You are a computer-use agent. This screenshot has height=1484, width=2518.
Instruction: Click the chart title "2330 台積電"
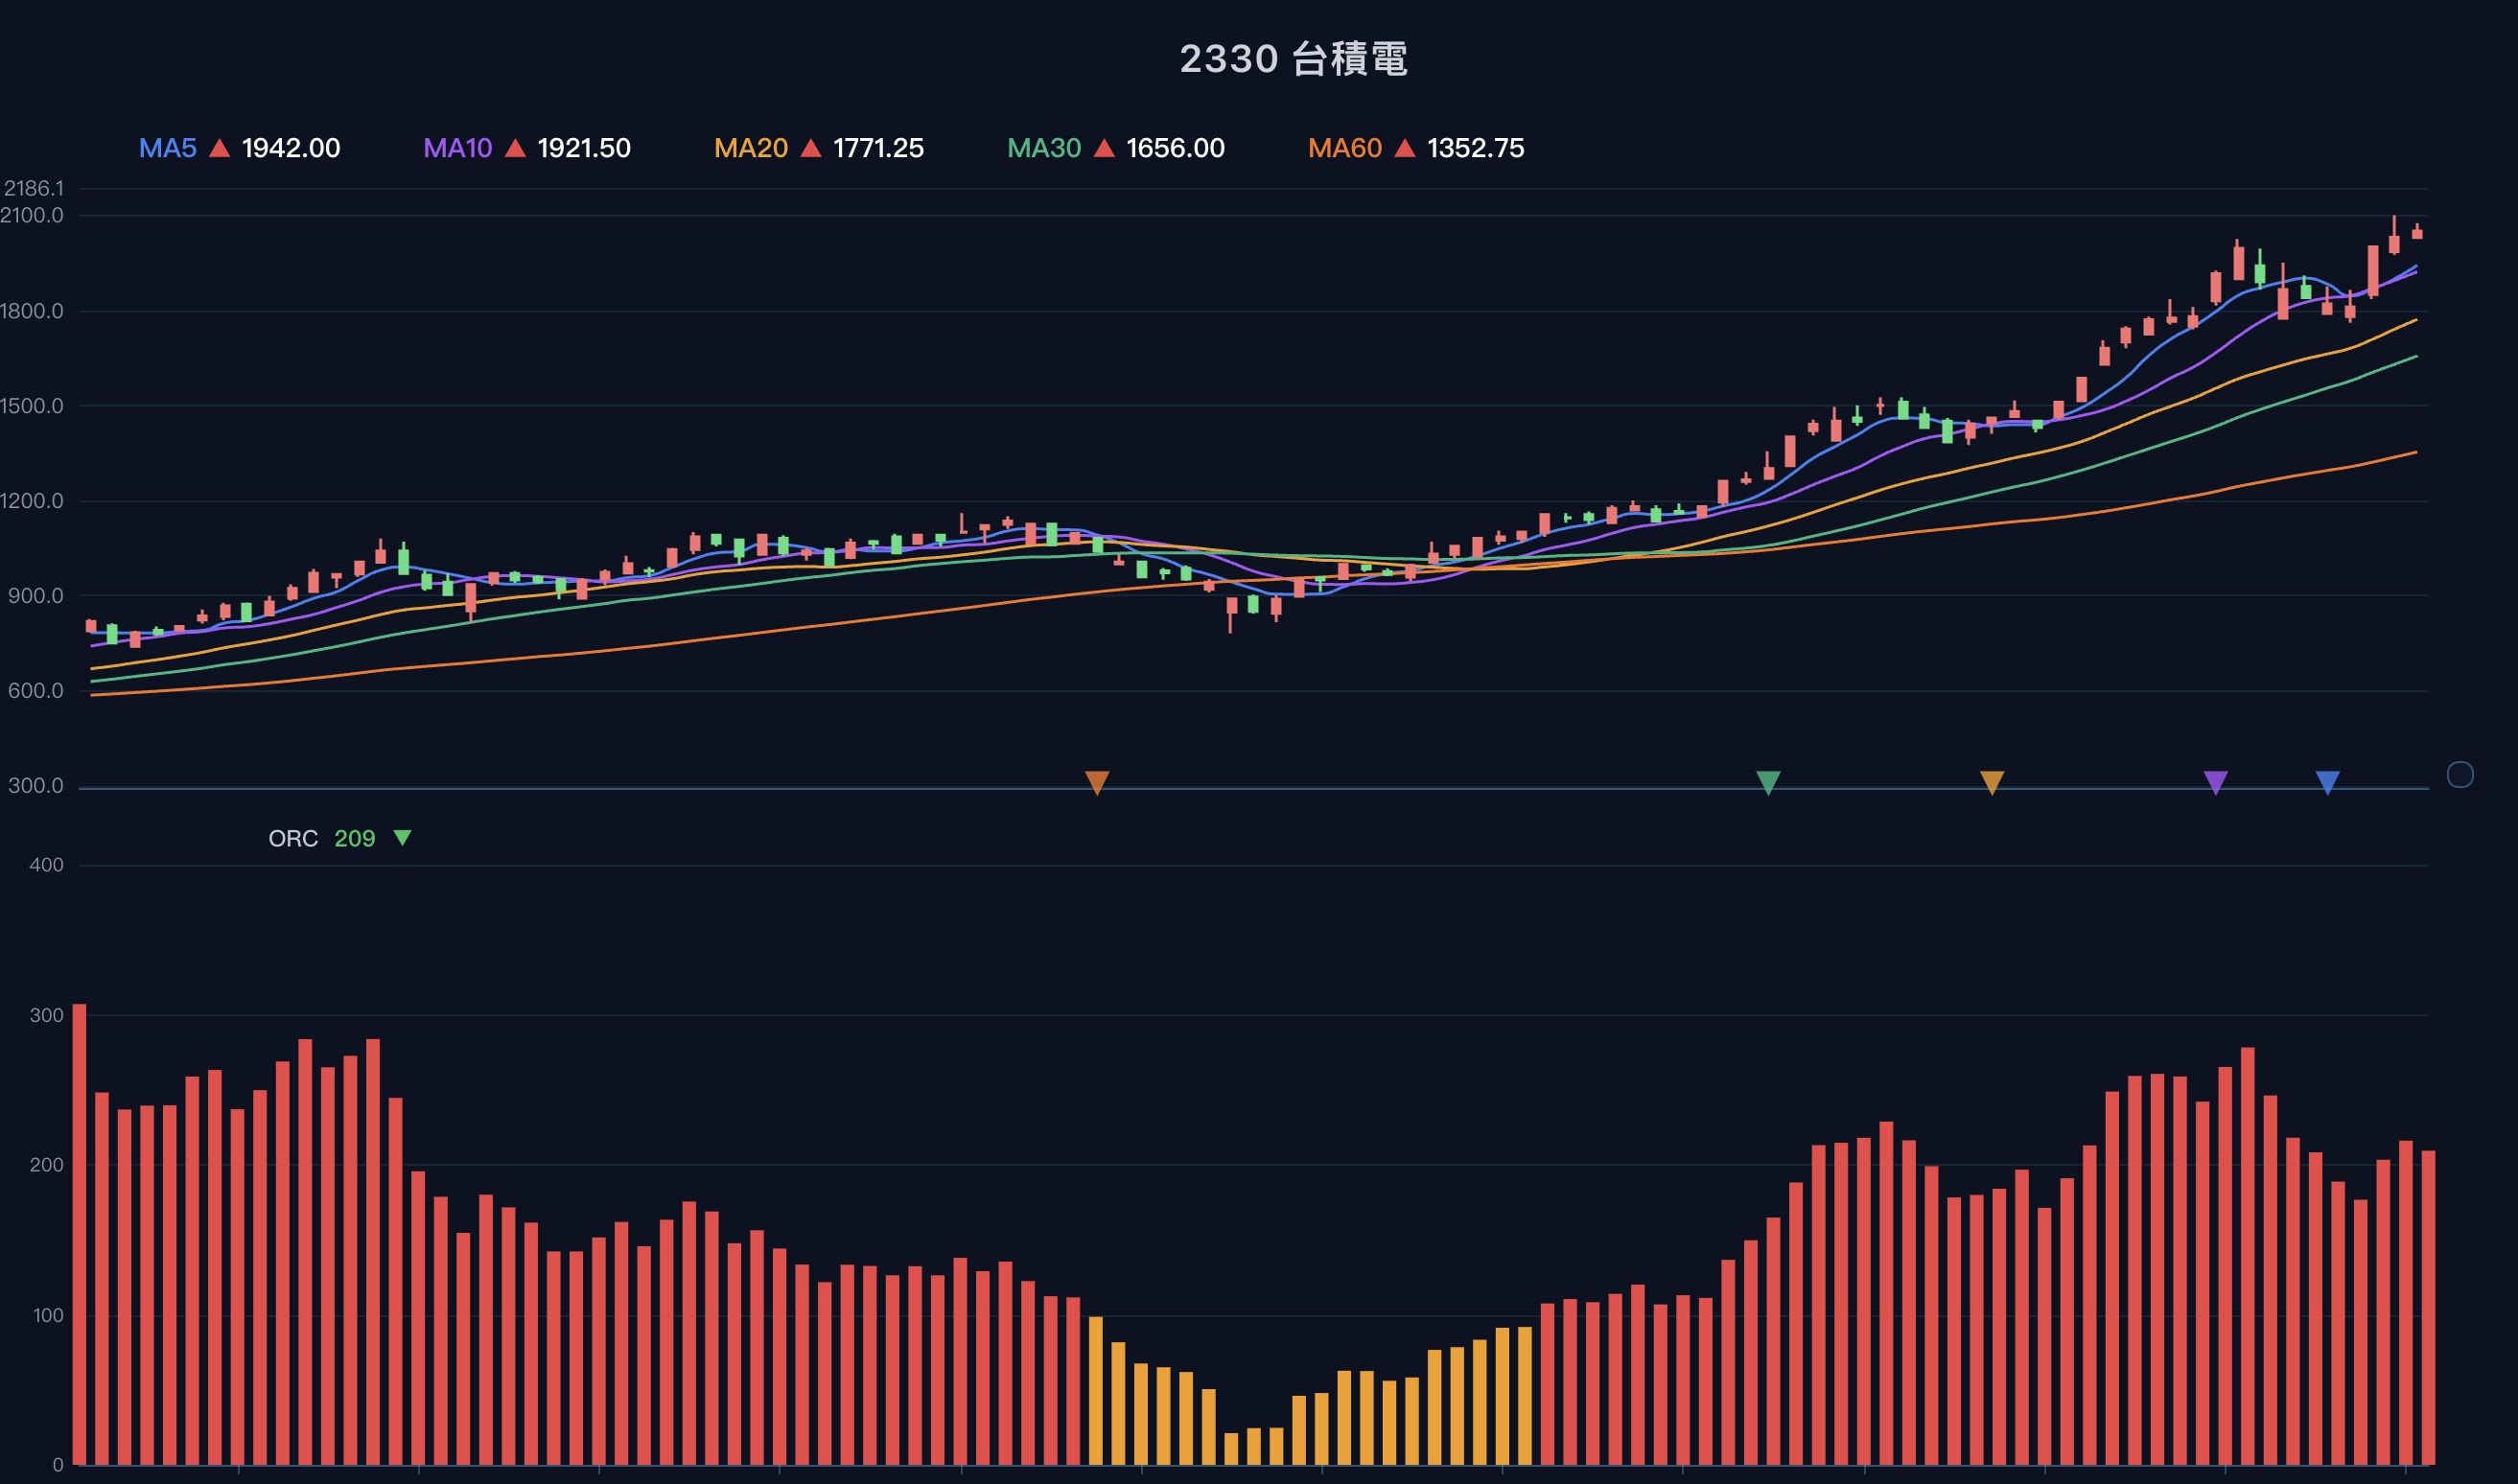pyautogui.click(x=1294, y=59)
